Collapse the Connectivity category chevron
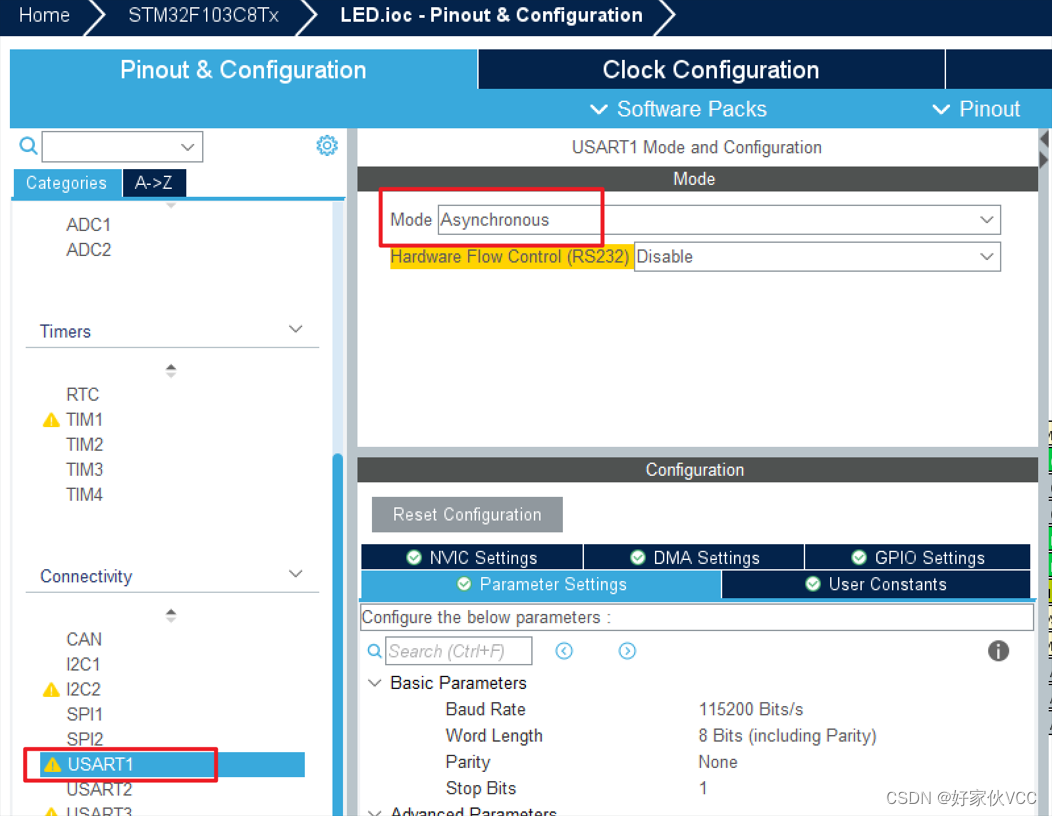1052x816 pixels. tap(295, 574)
